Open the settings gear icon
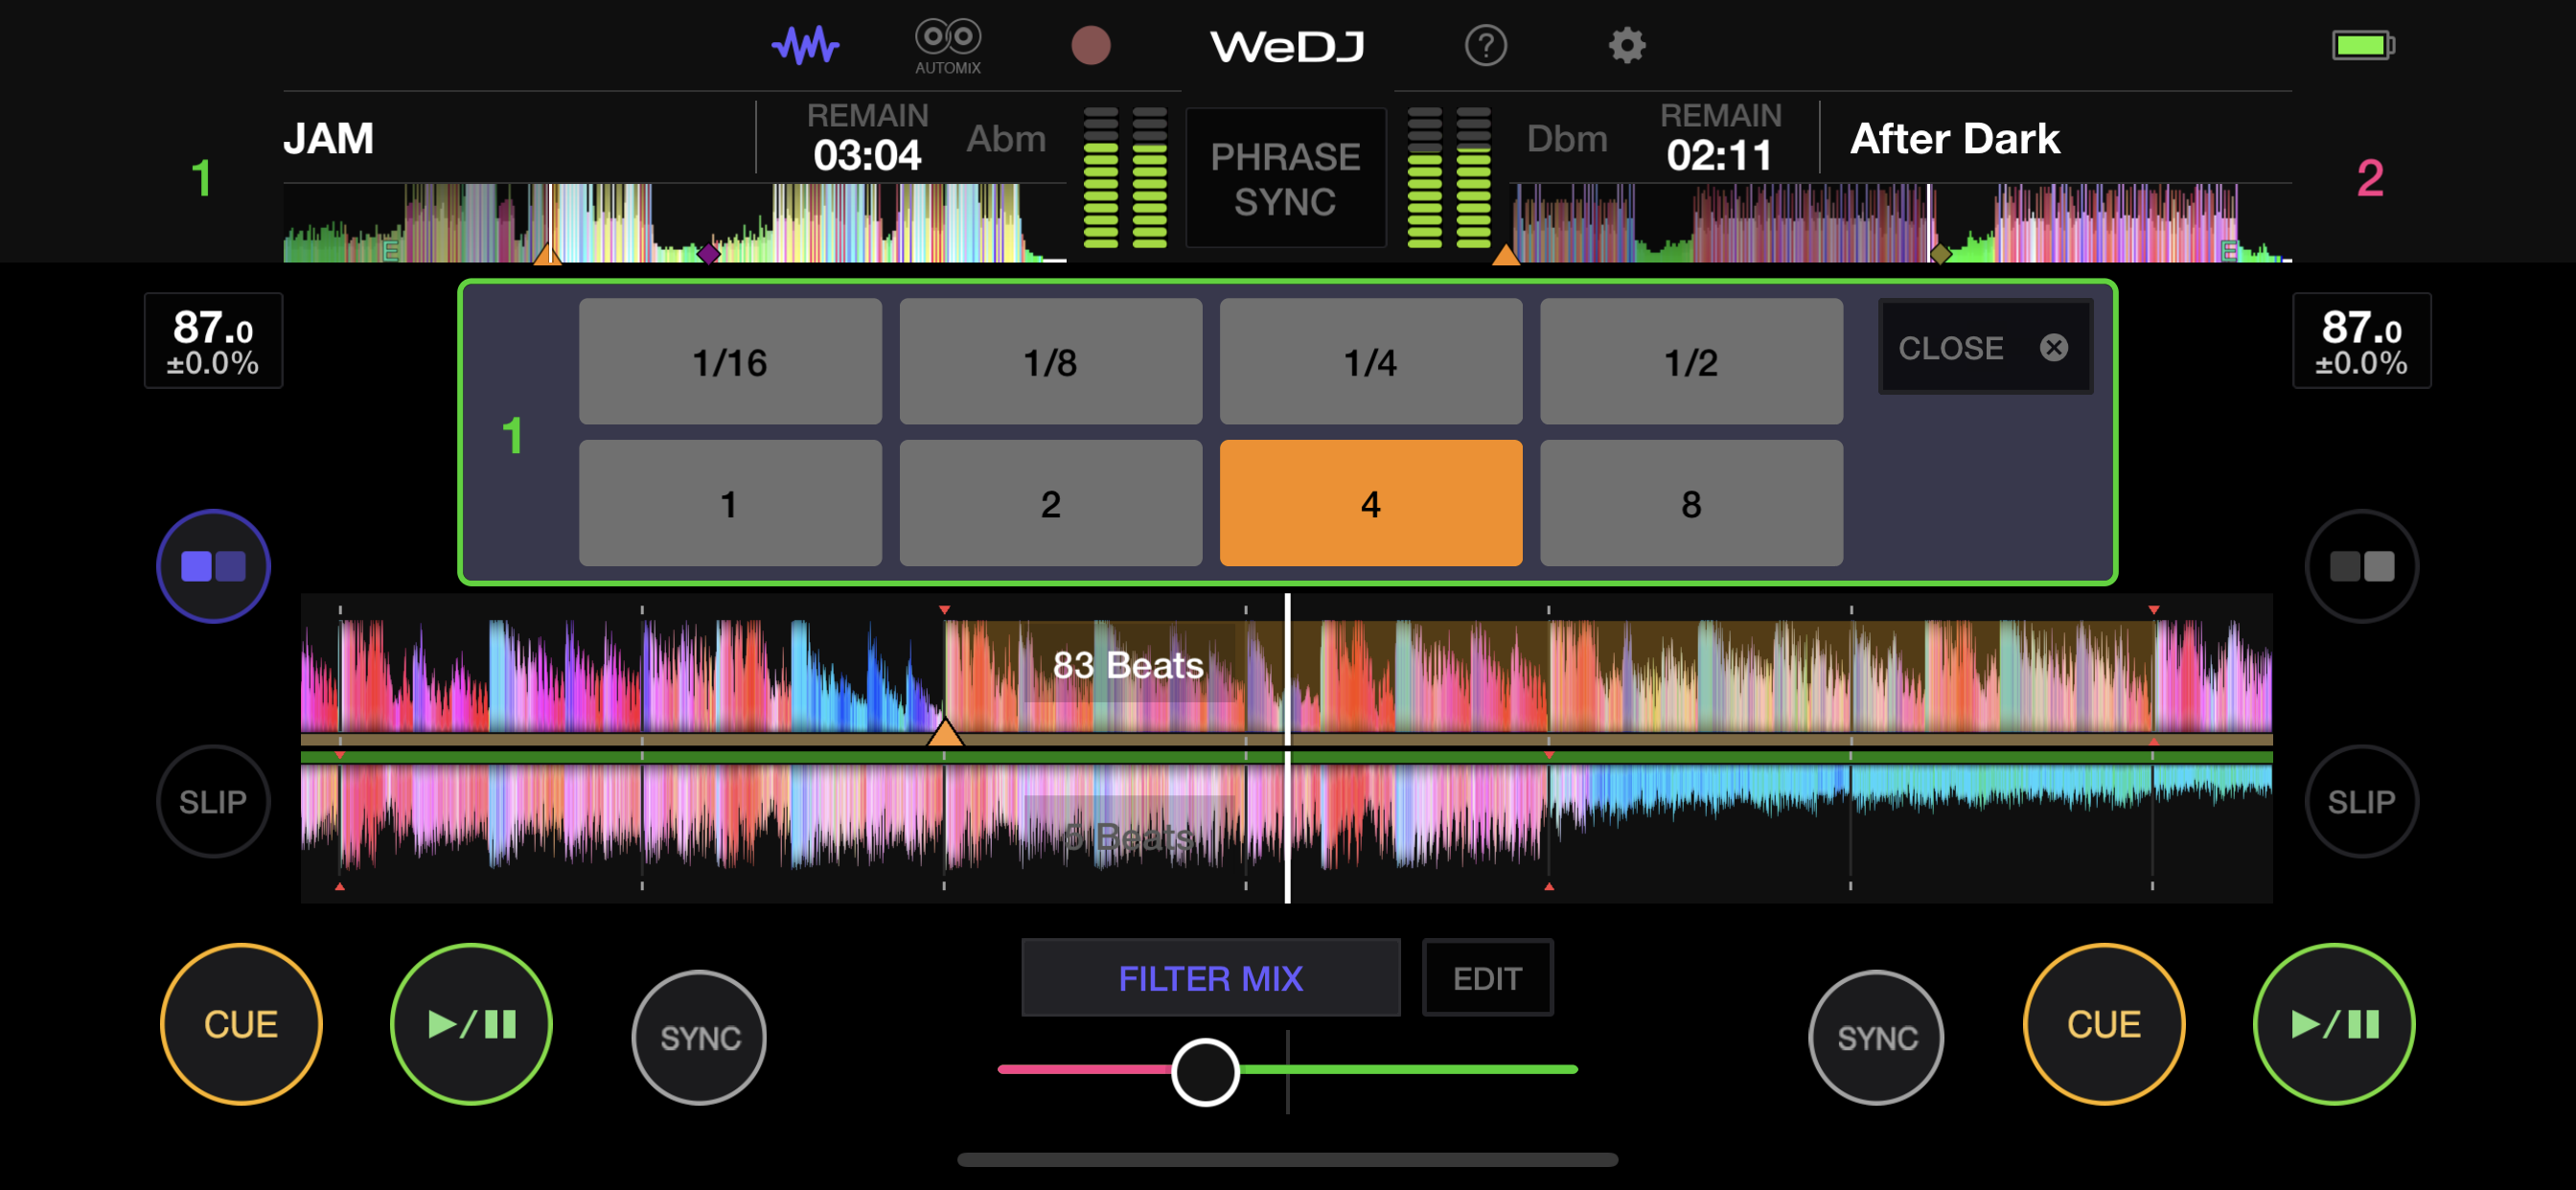Image resolution: width=2576 pixels, height=1190 pixels. [1626, 45]
